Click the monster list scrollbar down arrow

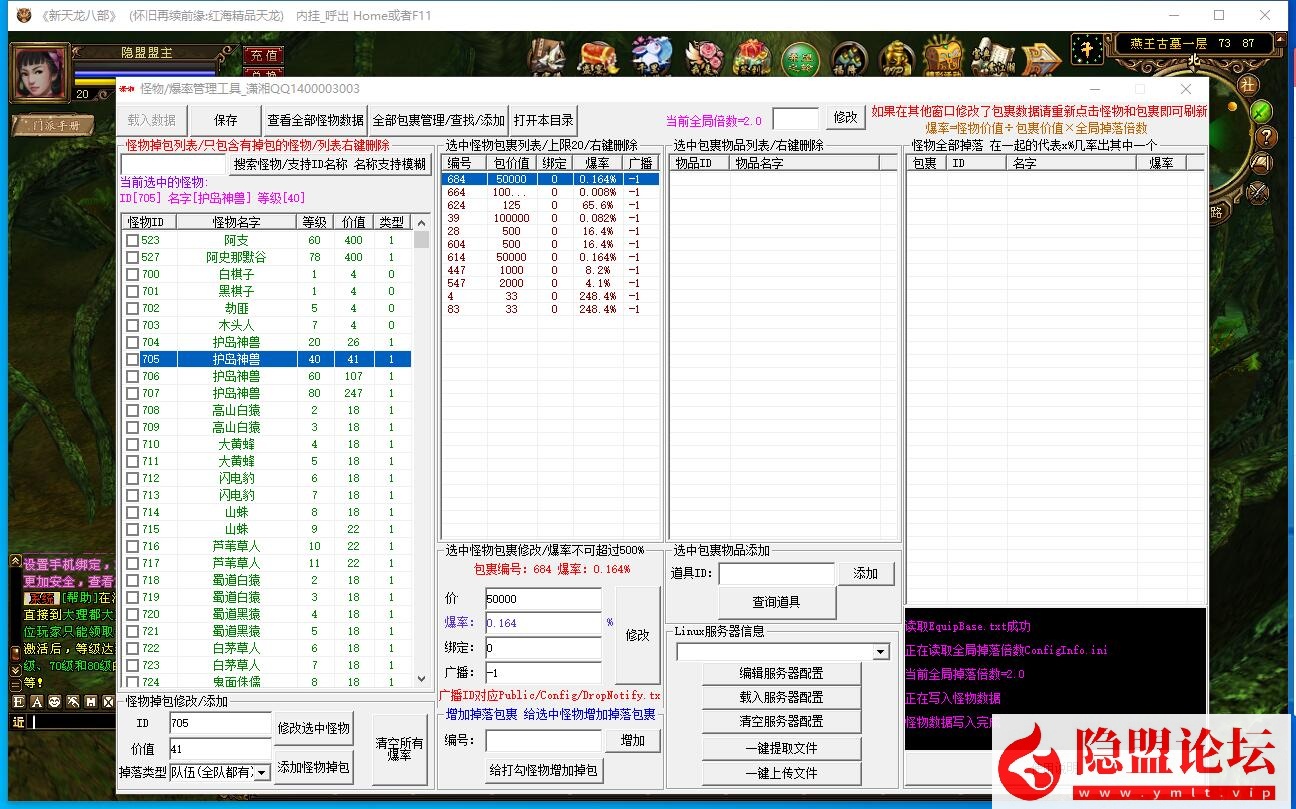421,679
